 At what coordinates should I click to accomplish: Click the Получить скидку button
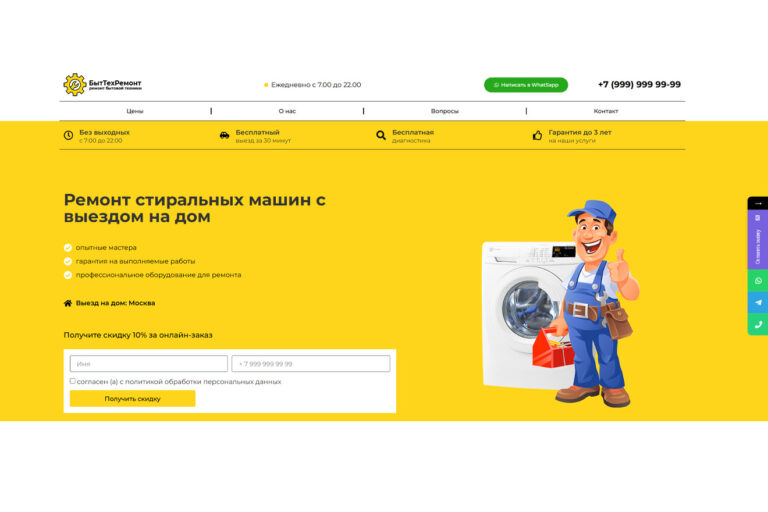point(132,399)
